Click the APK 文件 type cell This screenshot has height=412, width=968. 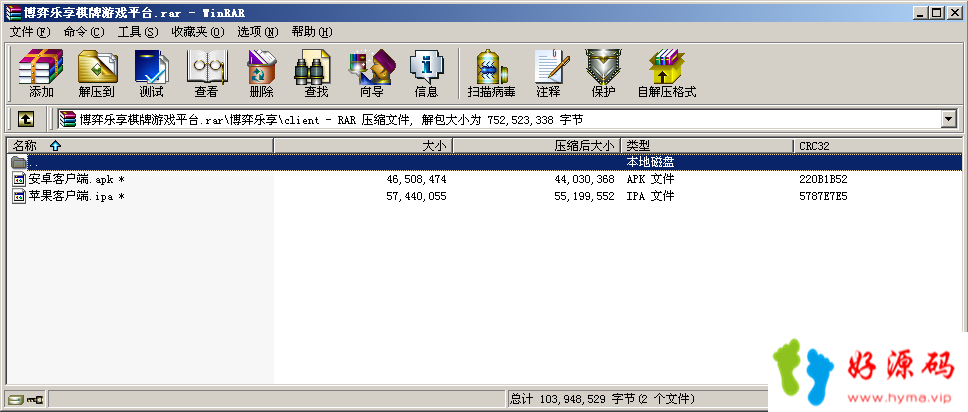(x=651, y=180)
